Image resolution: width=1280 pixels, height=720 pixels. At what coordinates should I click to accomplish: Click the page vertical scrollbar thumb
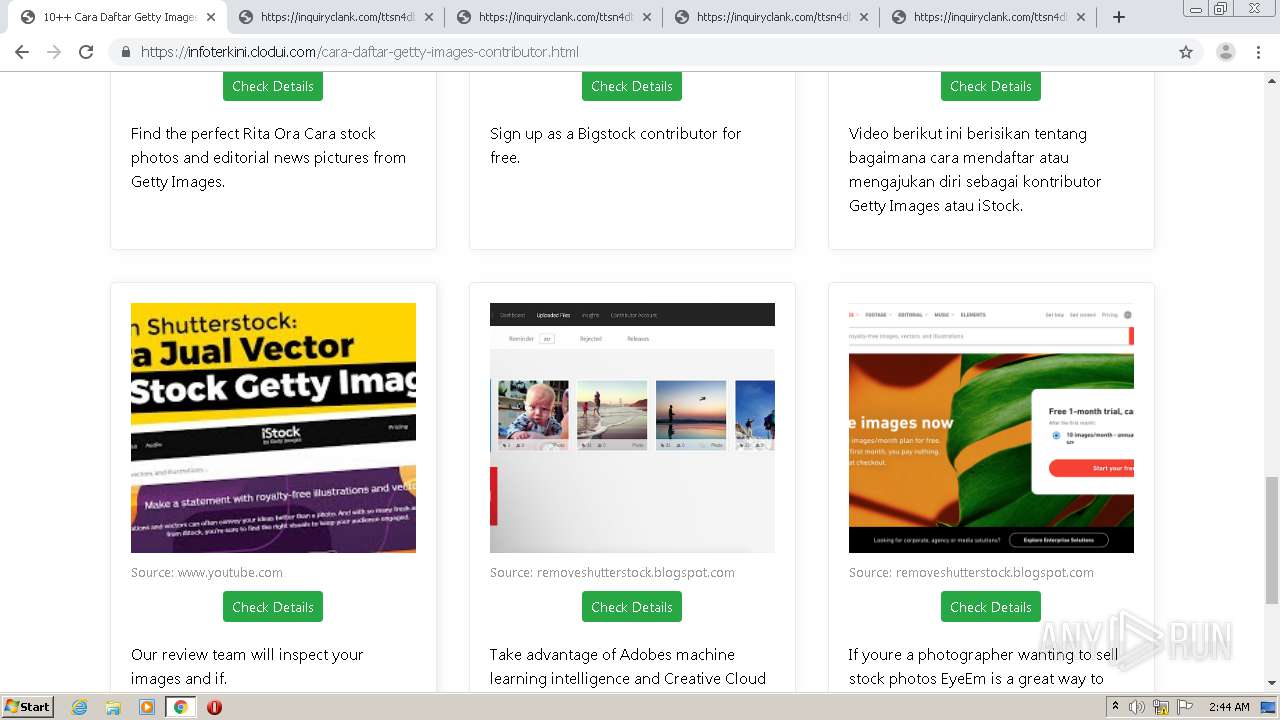(x=1271, y=540)
